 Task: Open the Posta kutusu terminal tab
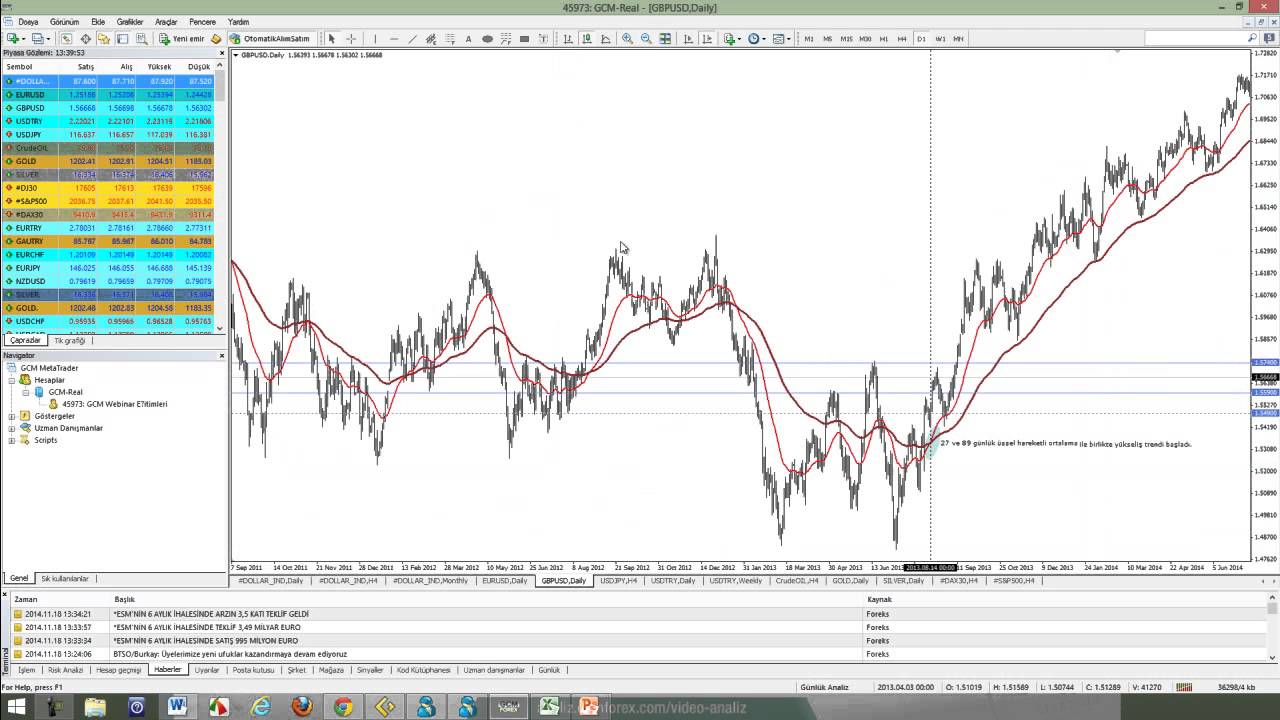253,670
